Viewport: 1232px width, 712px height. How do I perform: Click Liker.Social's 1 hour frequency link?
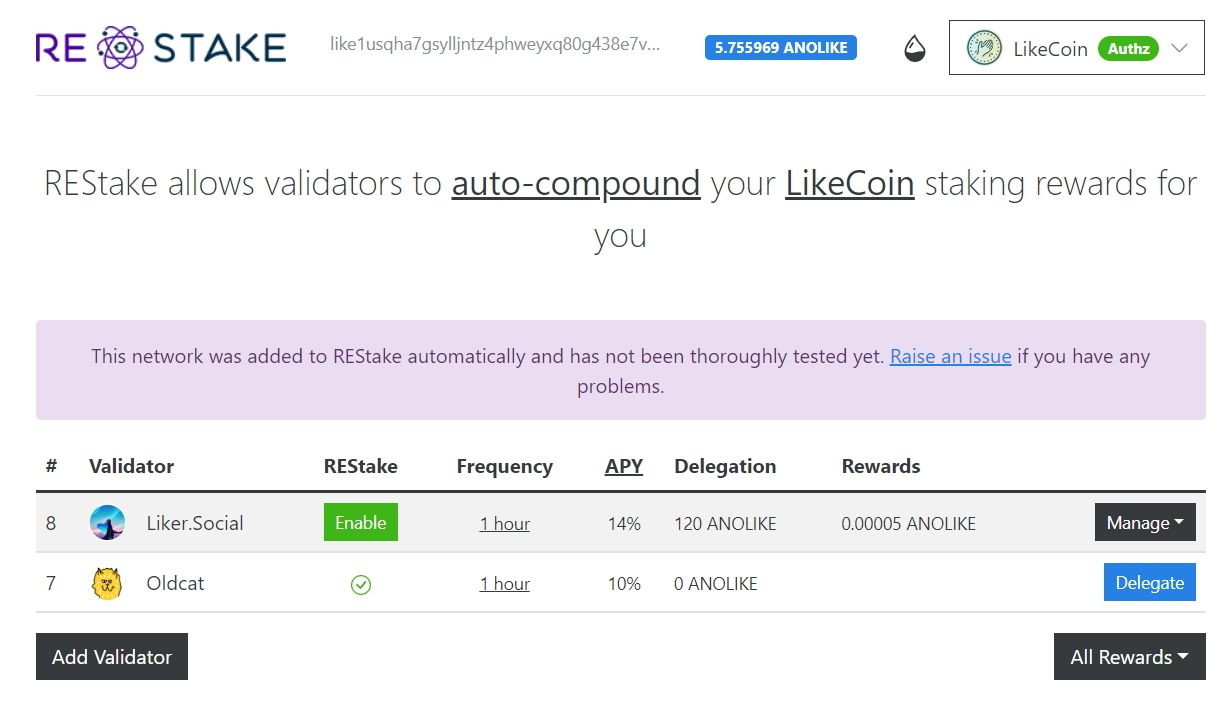(504, 524)
